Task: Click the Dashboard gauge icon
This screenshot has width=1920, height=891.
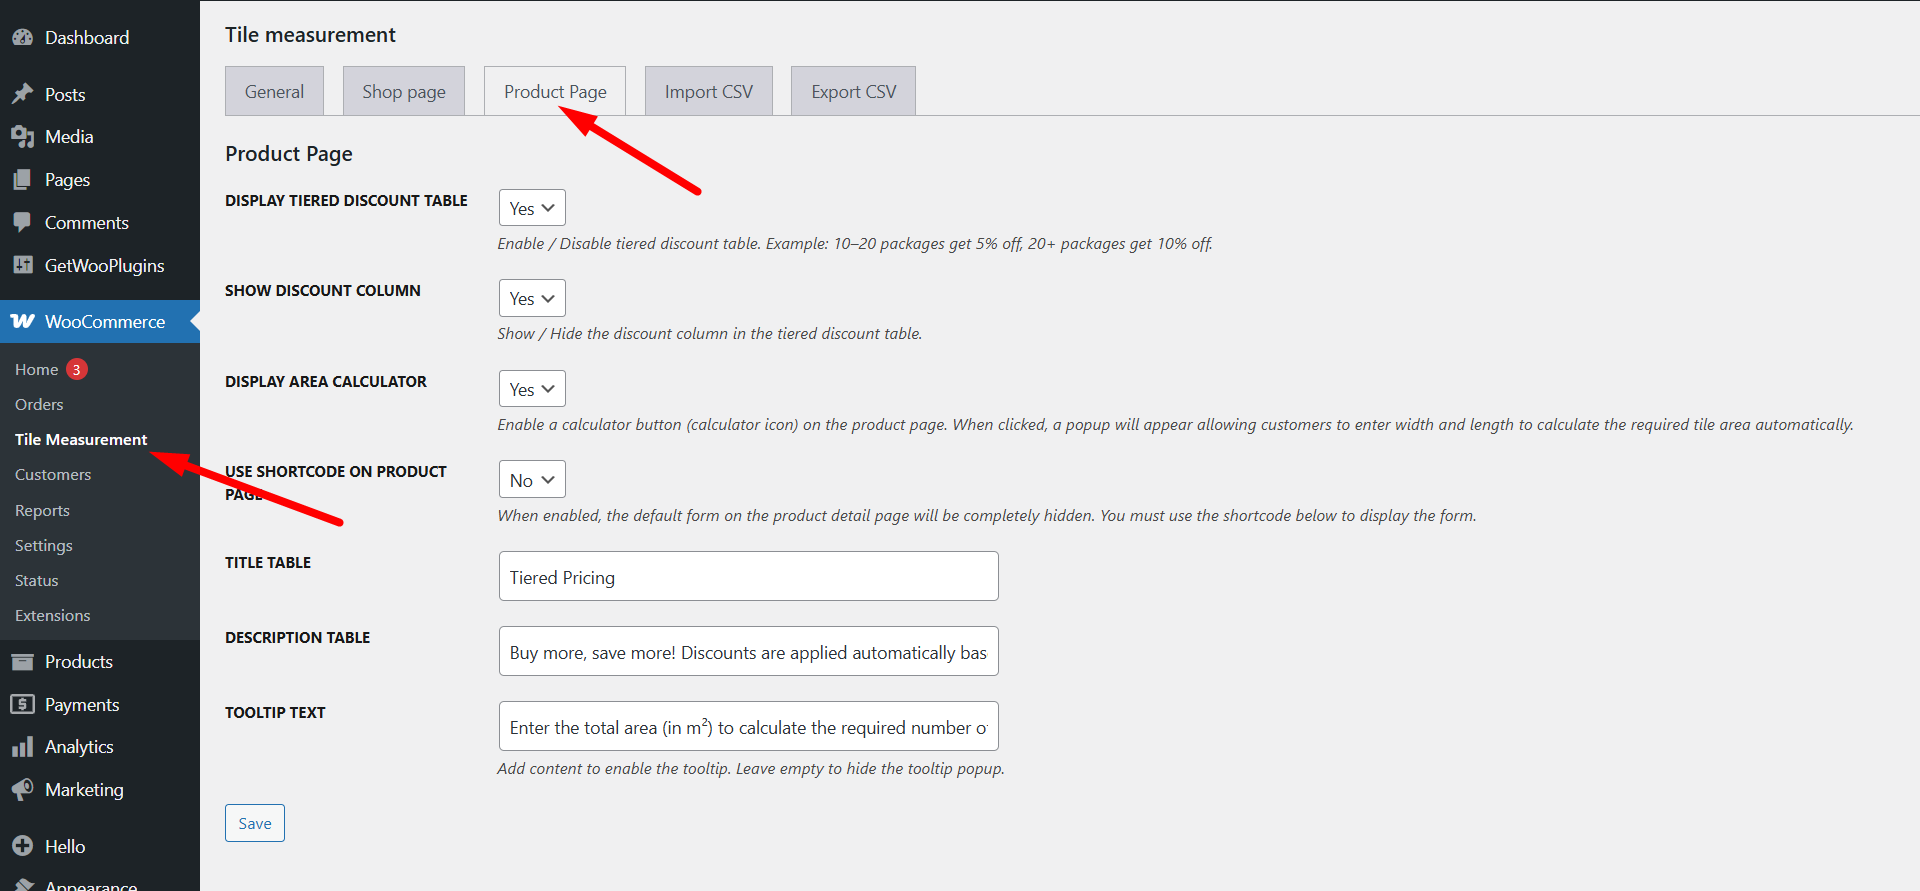Action: pyautogui.click(x=22, y=38)
